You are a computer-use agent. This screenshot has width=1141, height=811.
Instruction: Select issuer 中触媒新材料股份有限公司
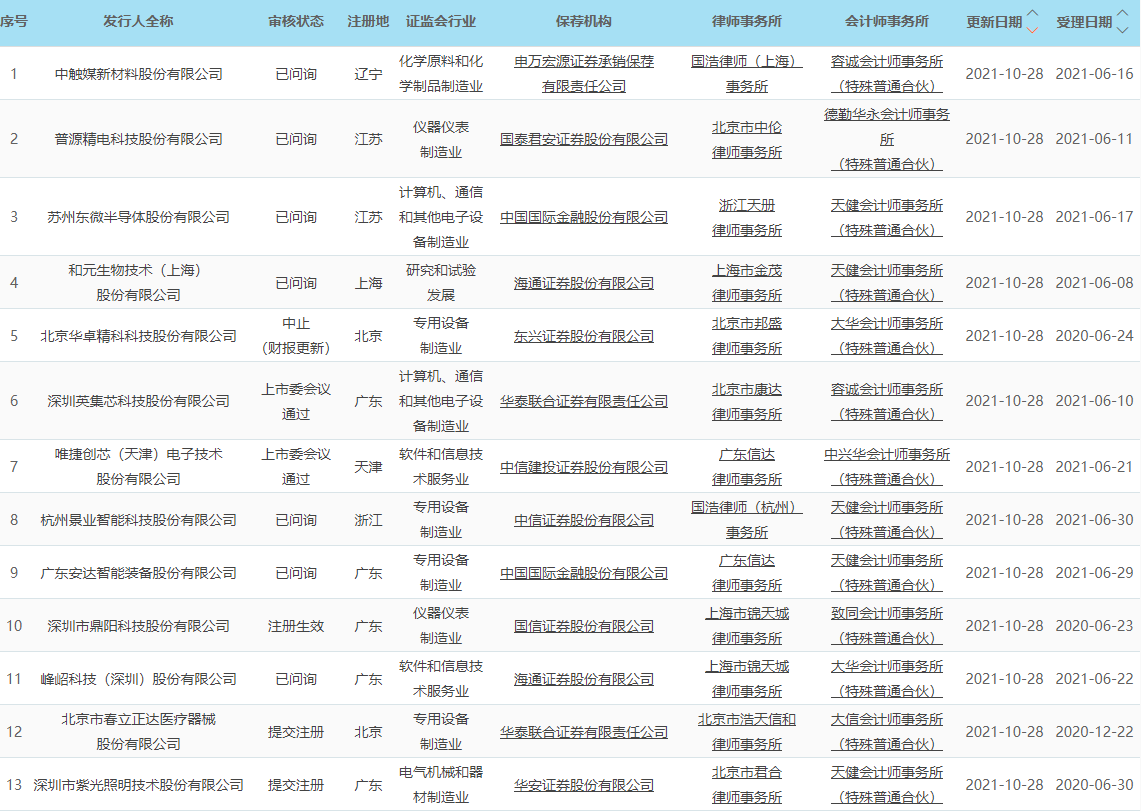tap(138, 73)
